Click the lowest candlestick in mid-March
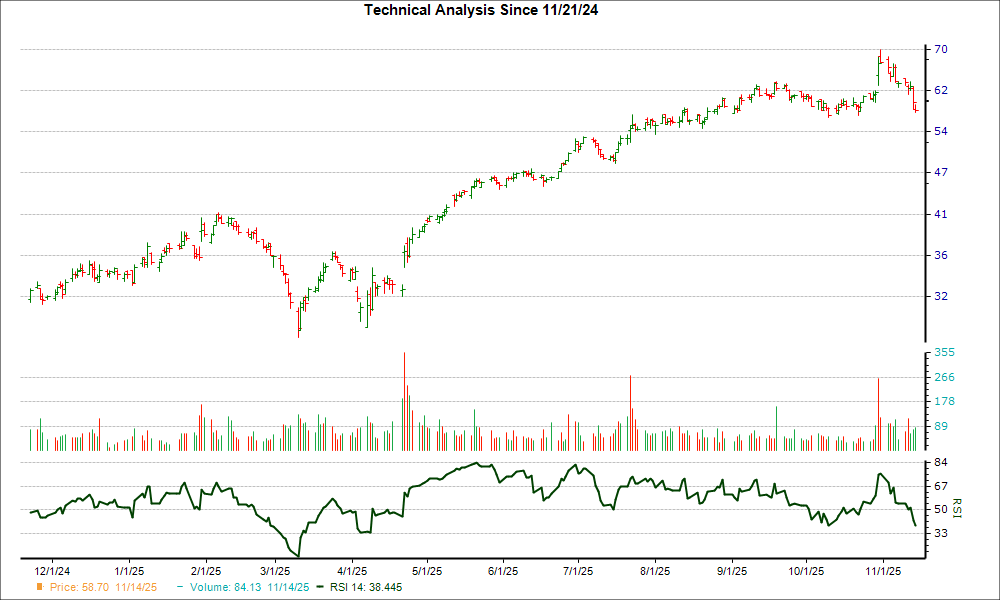1000x600 pixels. [x=298, y=320]
